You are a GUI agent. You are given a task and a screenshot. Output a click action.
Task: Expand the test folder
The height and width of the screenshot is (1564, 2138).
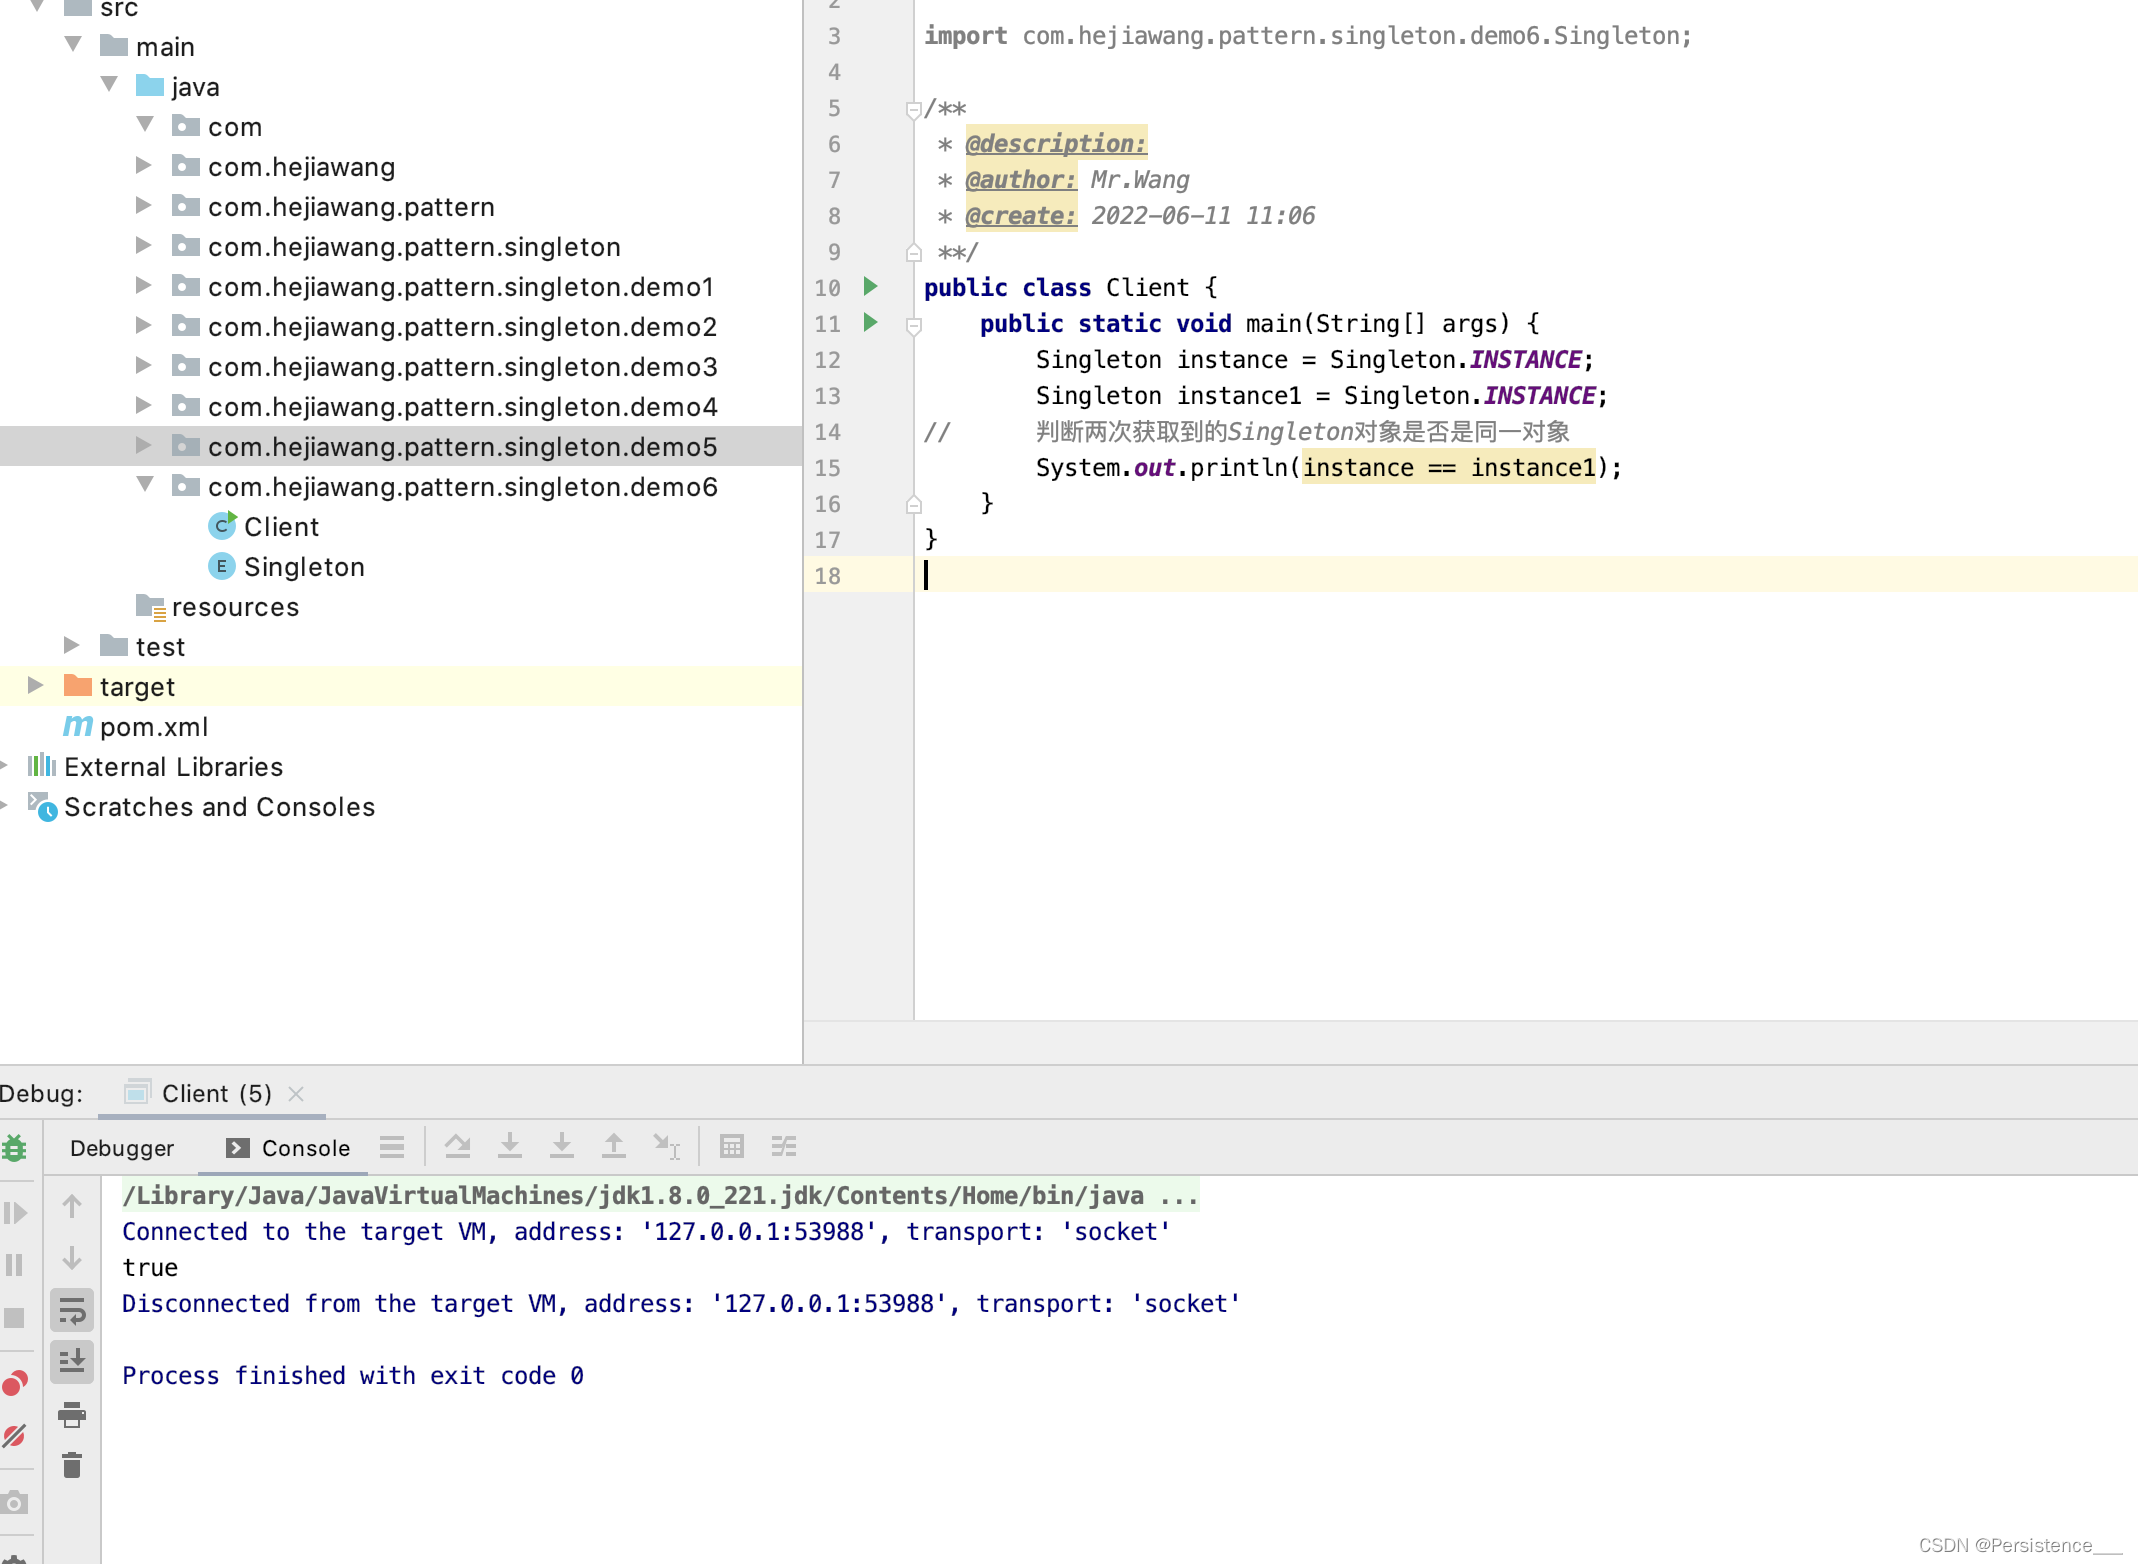72,645
